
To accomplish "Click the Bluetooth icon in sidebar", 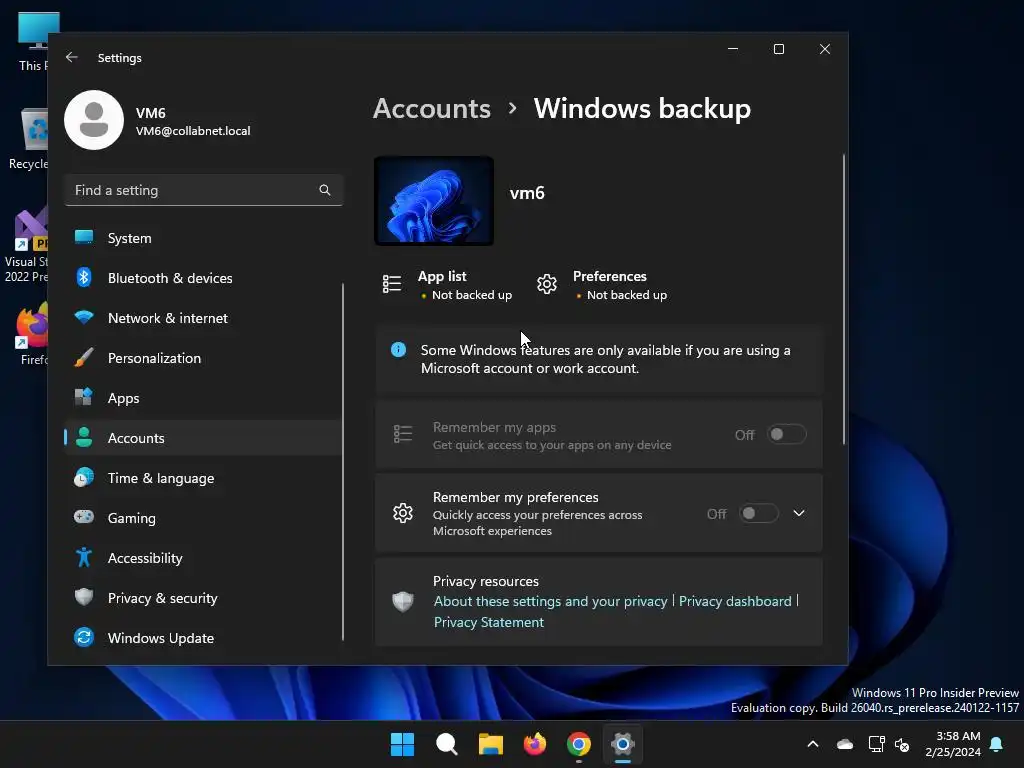I will click(84, 278).
